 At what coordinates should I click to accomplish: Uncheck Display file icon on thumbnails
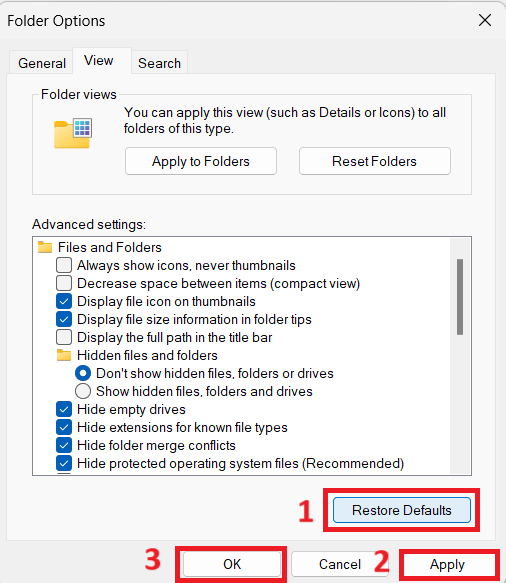point(64,301)
